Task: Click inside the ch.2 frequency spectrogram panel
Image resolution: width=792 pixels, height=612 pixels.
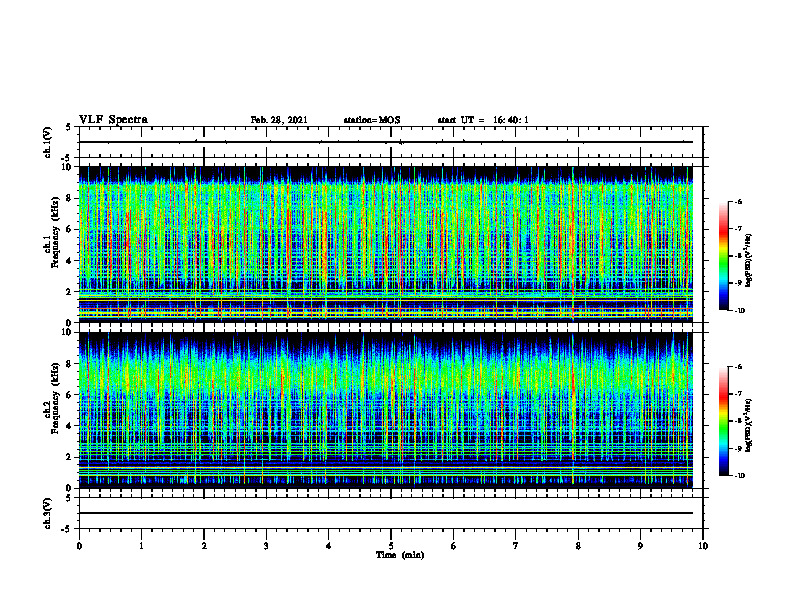Action: click(x=385, y=410)
